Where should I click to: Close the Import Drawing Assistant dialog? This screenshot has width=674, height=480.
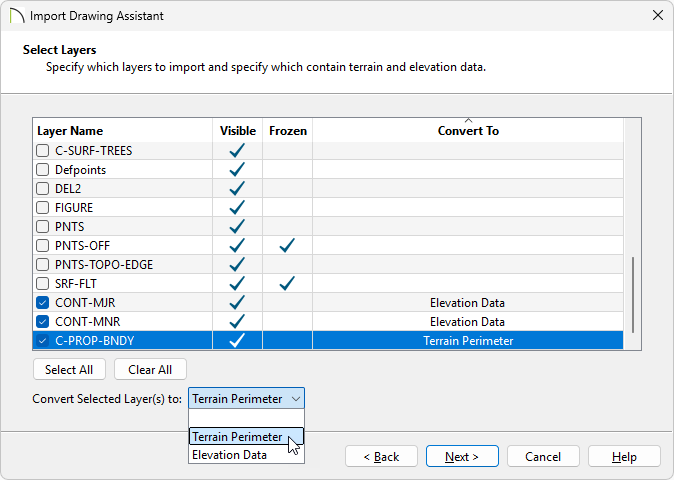[658, 15]
